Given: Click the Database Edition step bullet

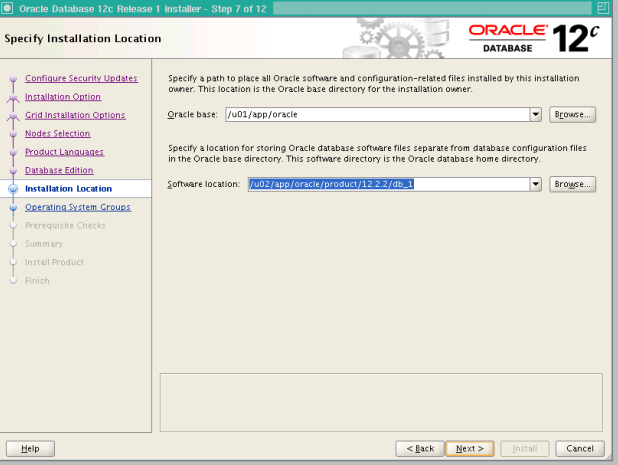Looking at the screenshot, I should pyautogui.click(x=13, y=171).
